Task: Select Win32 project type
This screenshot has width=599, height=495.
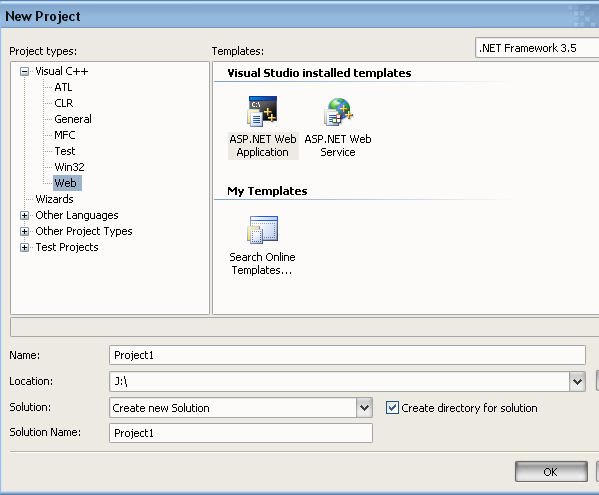Action: point(69,167)
